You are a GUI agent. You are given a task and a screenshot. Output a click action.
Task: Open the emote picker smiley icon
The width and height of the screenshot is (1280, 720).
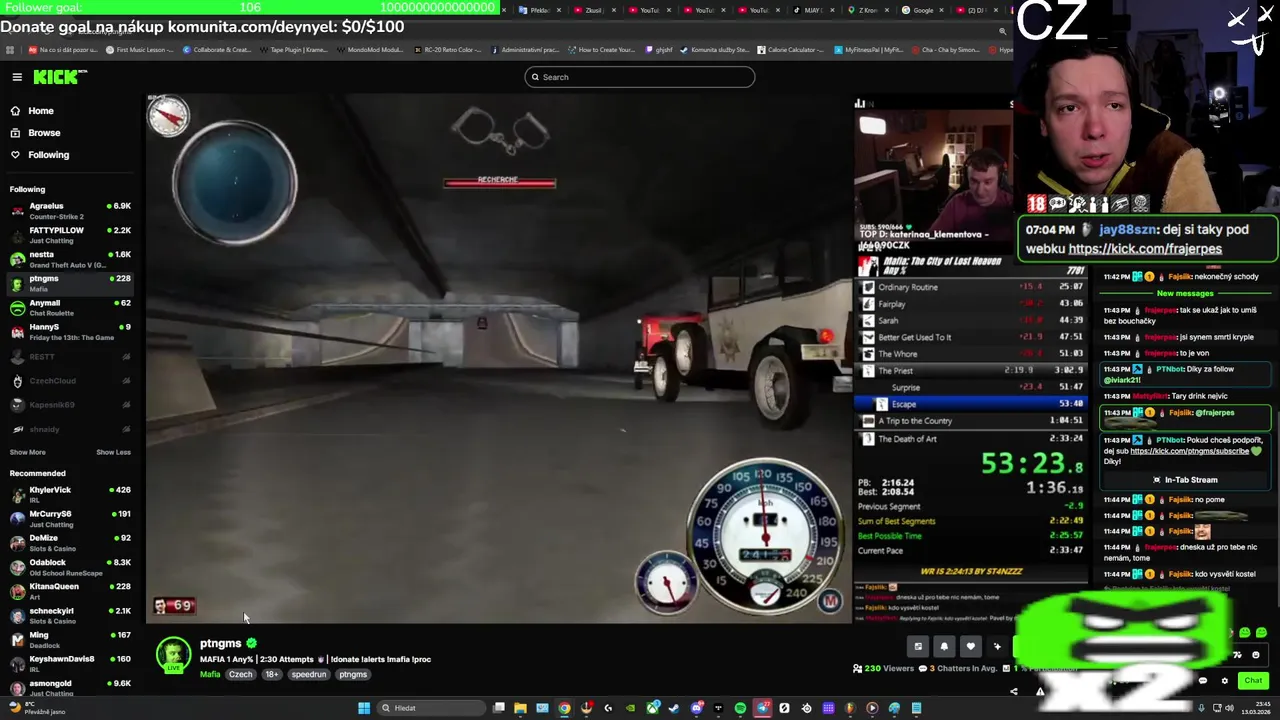click(x=1256, y=655)
